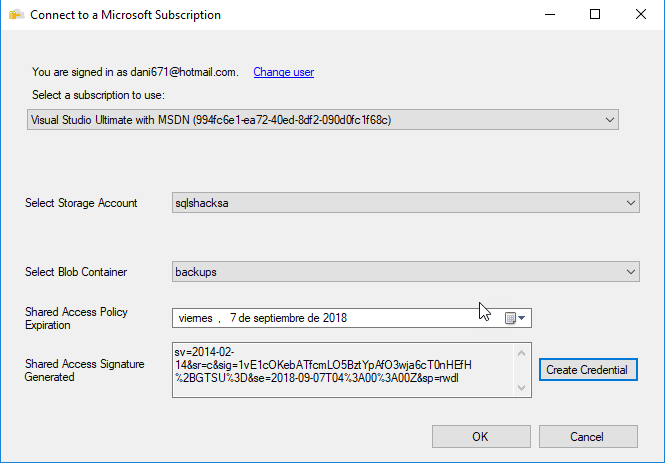Expand the Visual Studio Ultimate subscription dropdown

tap(611, 120)
